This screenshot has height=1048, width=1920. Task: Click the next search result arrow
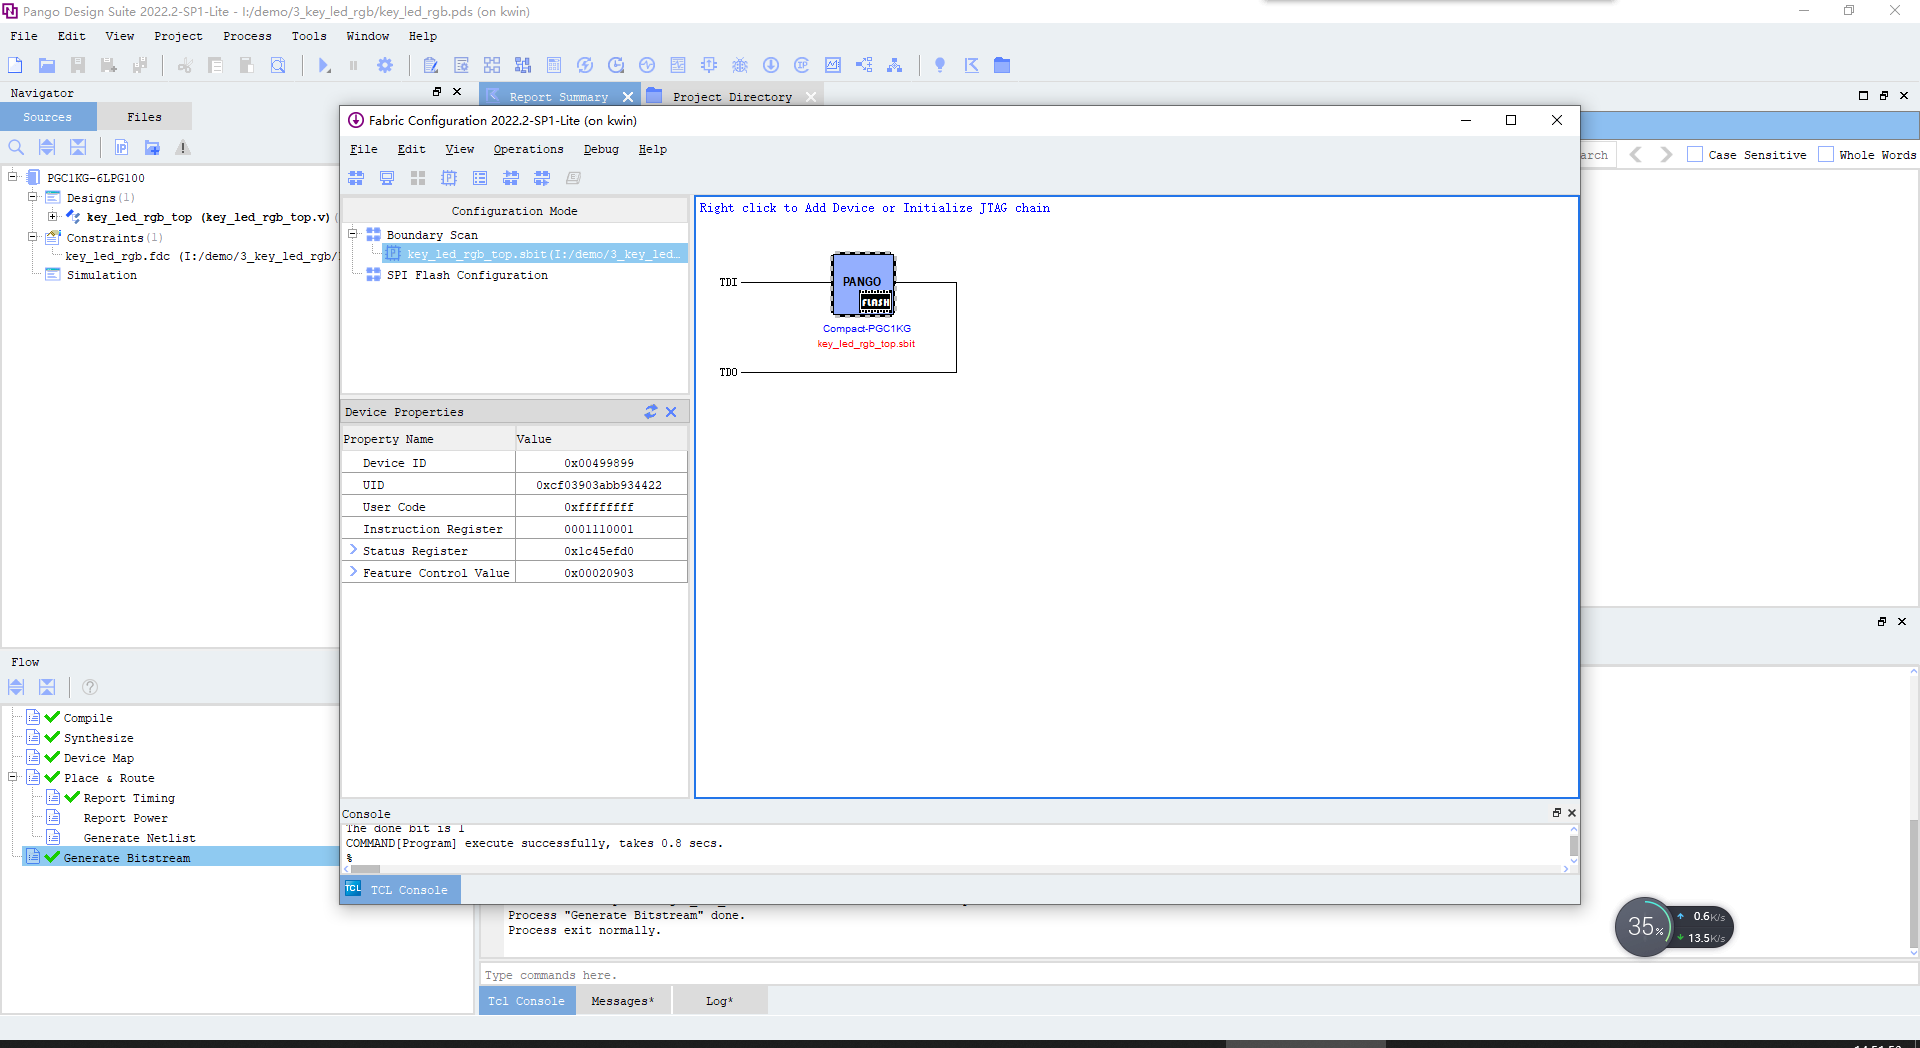tap(1666, 155)
